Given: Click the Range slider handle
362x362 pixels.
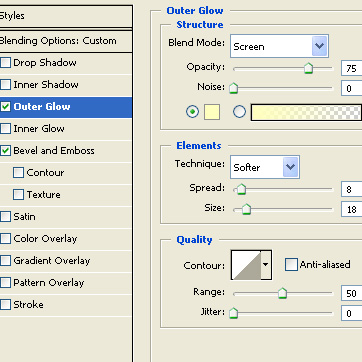Looking at the screenshot, I should point(282,293).
